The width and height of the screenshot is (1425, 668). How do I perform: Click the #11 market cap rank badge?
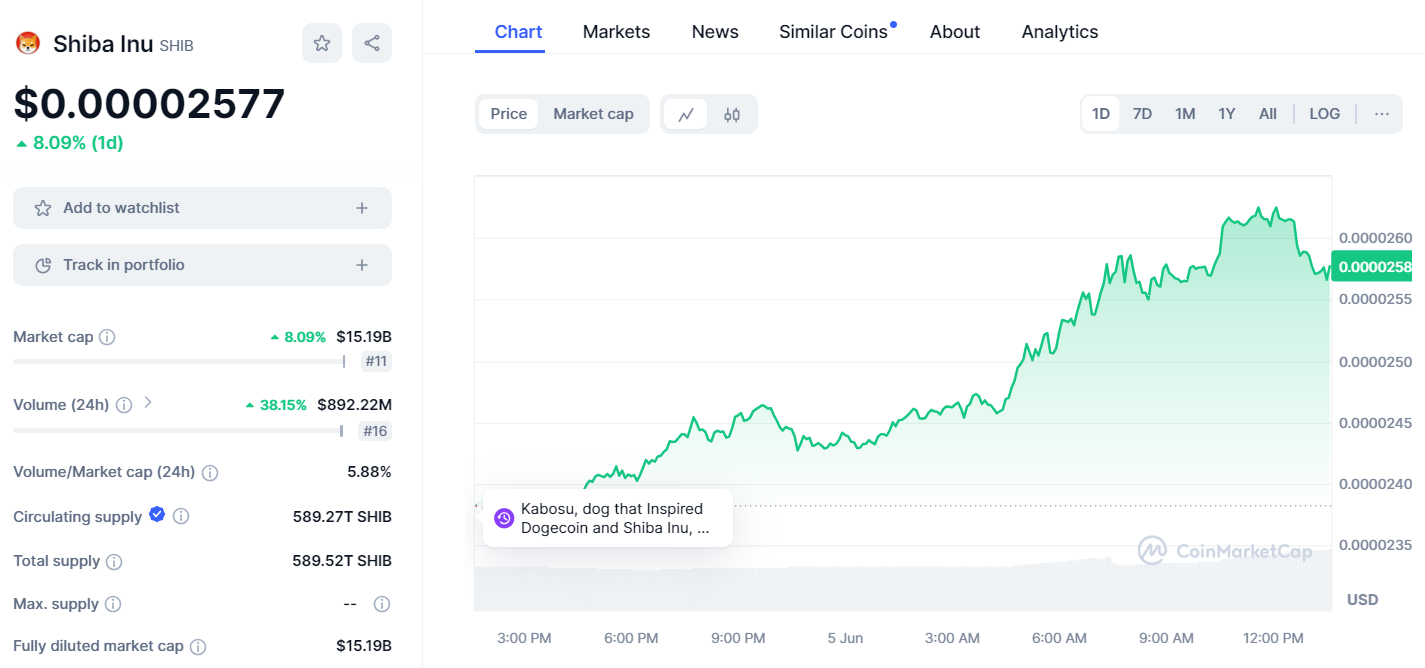tap(376, 361)
